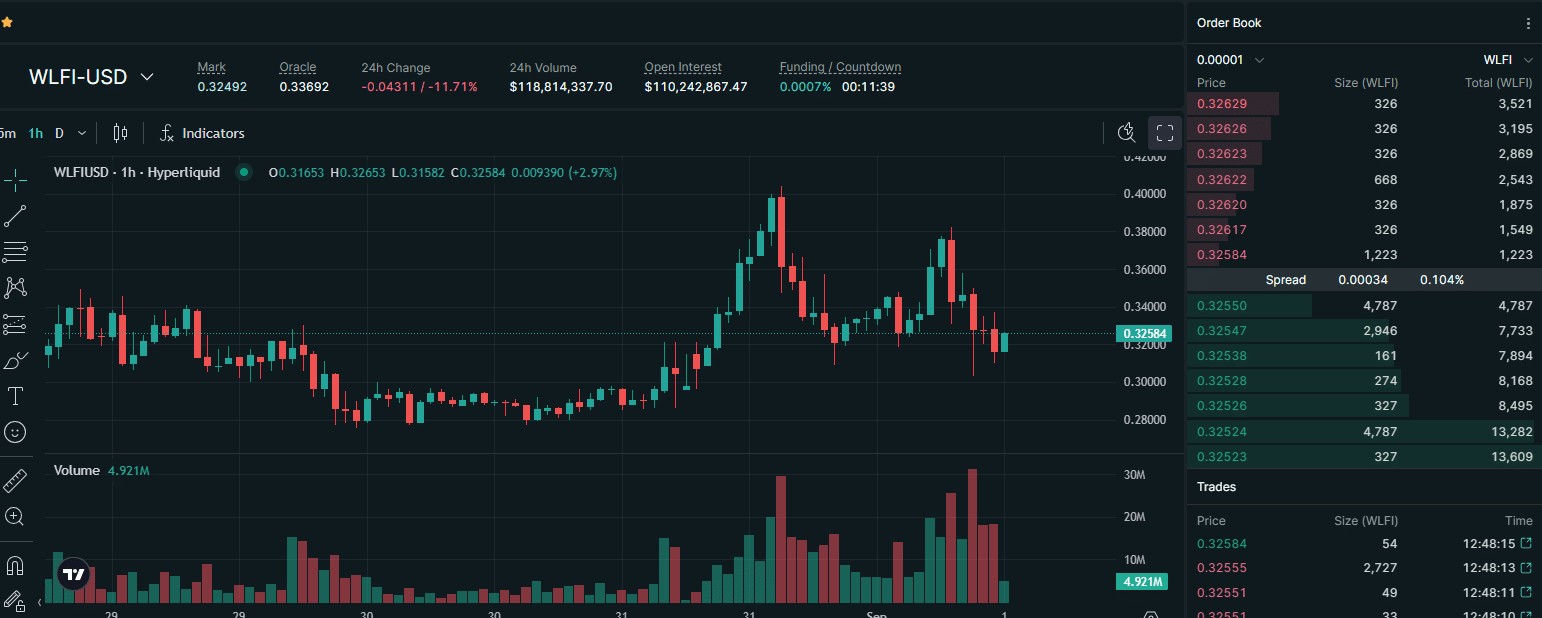Open the Order Book three-dot menu
This screenshot has width=1542, height=618.
[1528, 23]
